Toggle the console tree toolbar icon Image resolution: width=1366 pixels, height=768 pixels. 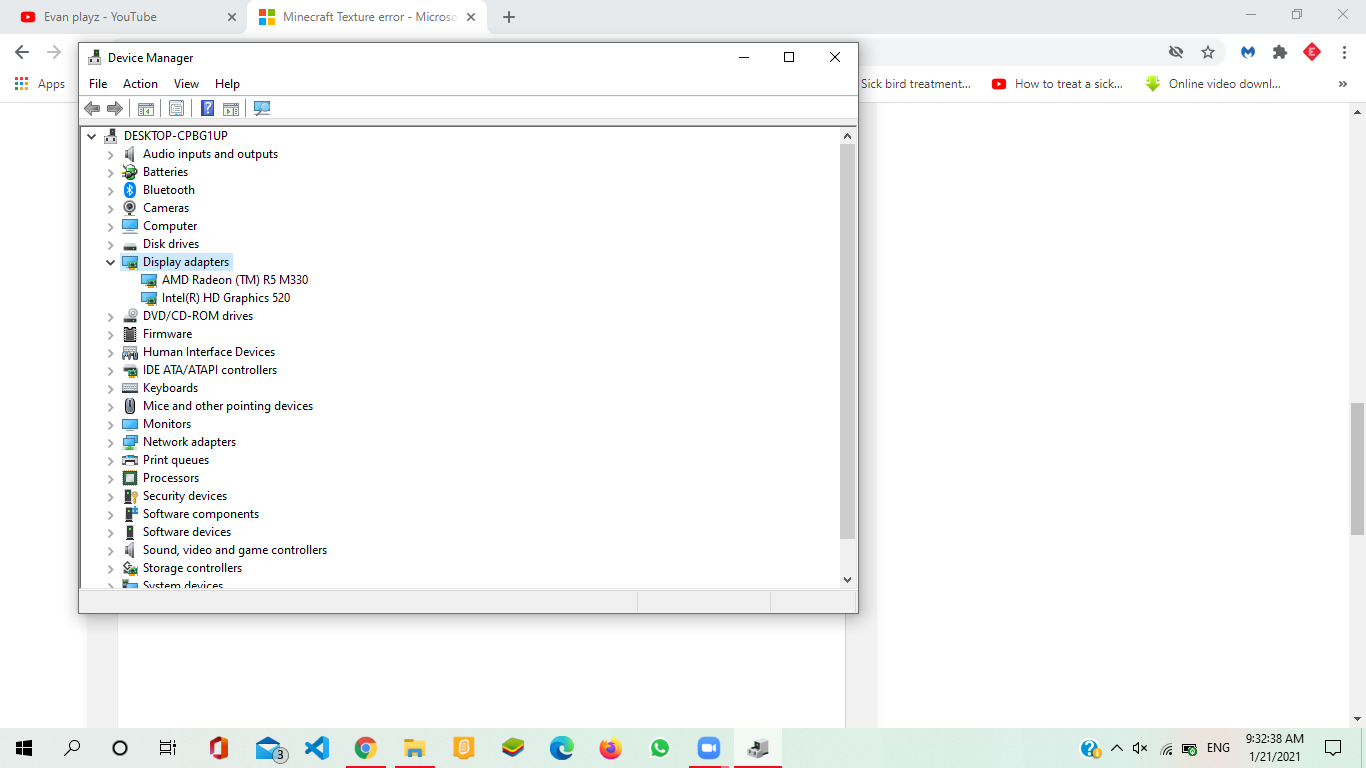146,108
